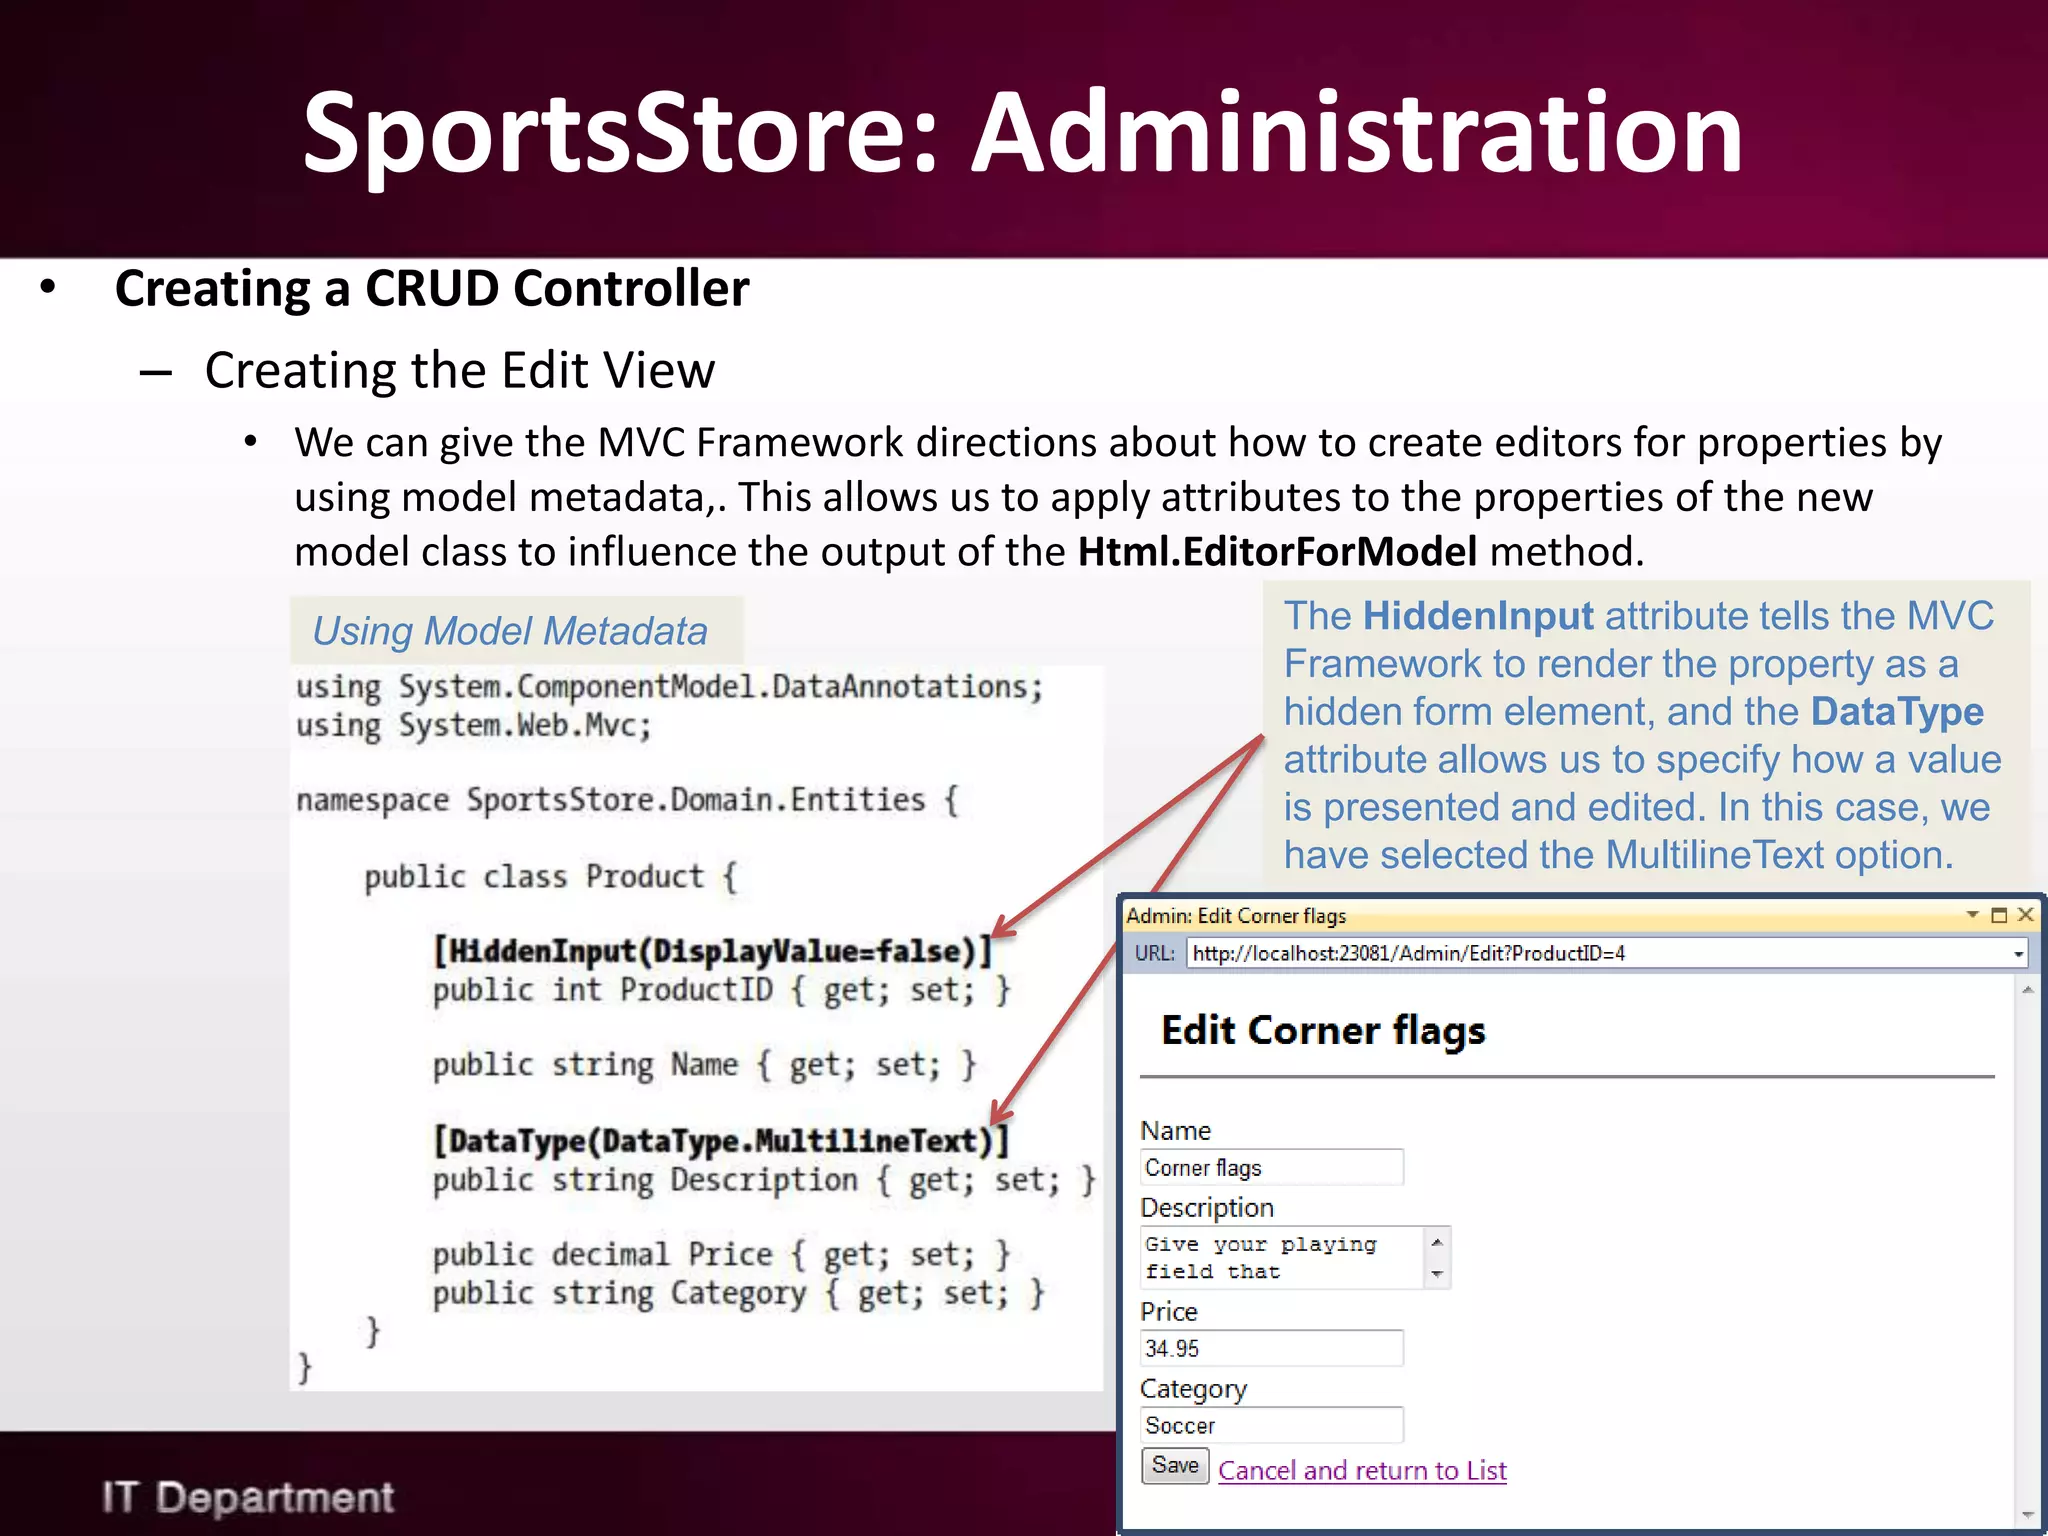
Task: Click the bold Html.EditorForModel text
Action: (x=1277, y=552)
